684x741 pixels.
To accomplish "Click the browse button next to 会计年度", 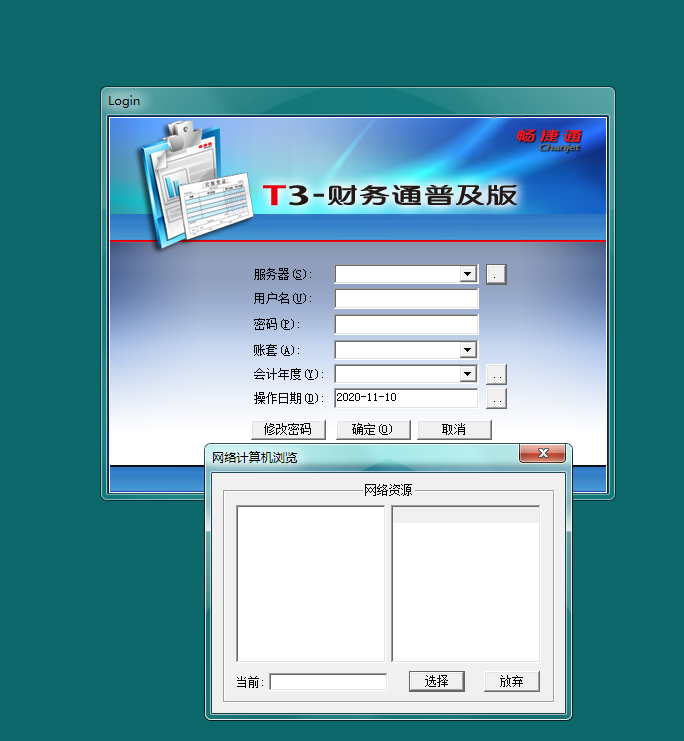I will 496,374.
